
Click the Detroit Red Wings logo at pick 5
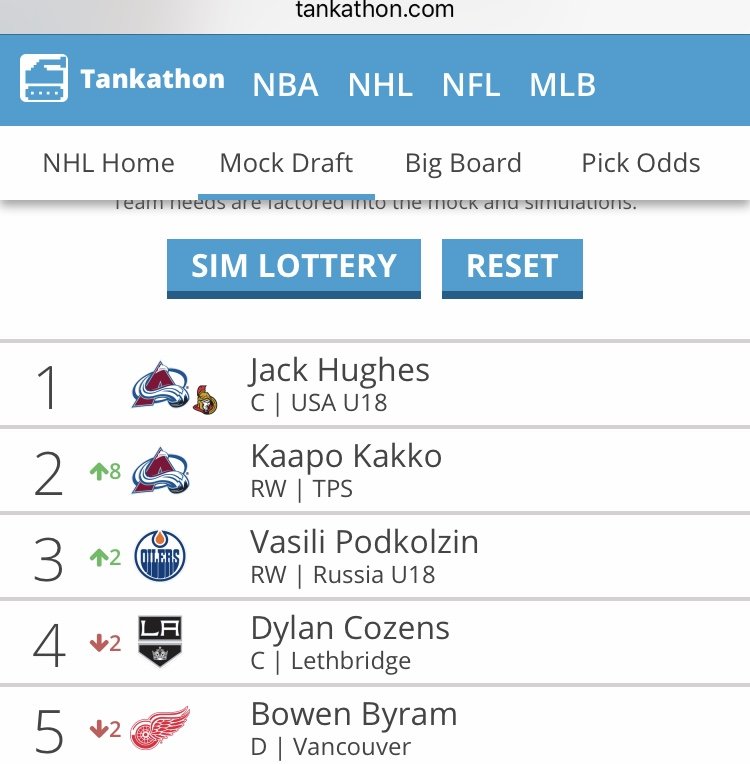160,728
